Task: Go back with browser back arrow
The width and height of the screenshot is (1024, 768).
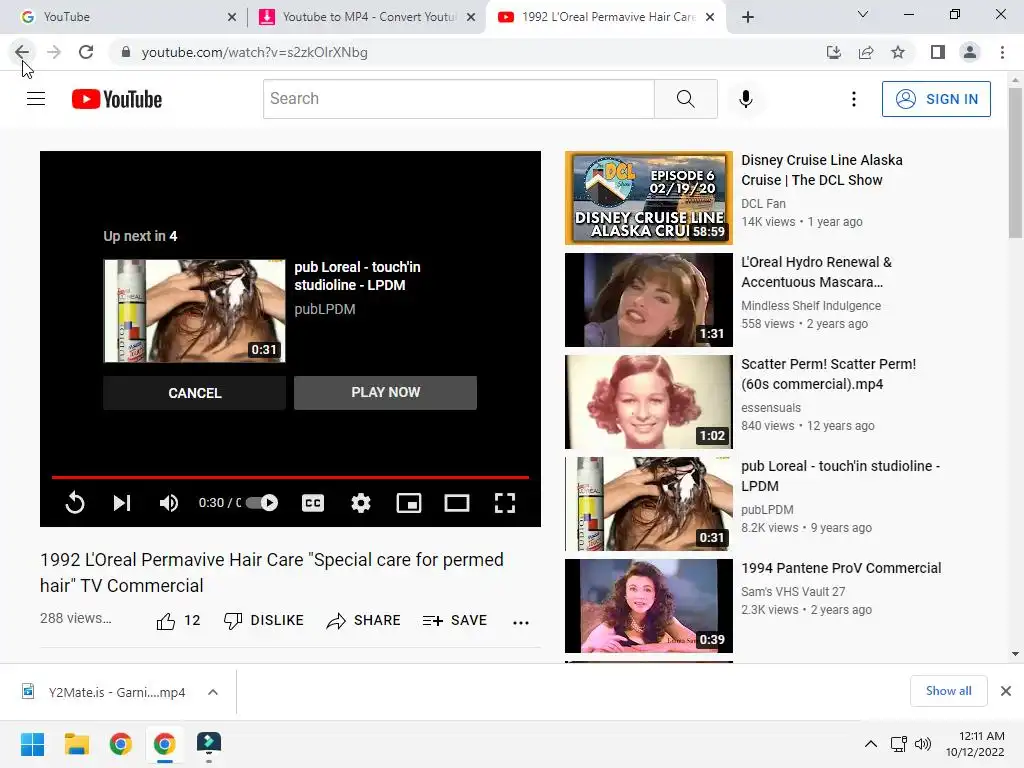Action: (22, 52)
